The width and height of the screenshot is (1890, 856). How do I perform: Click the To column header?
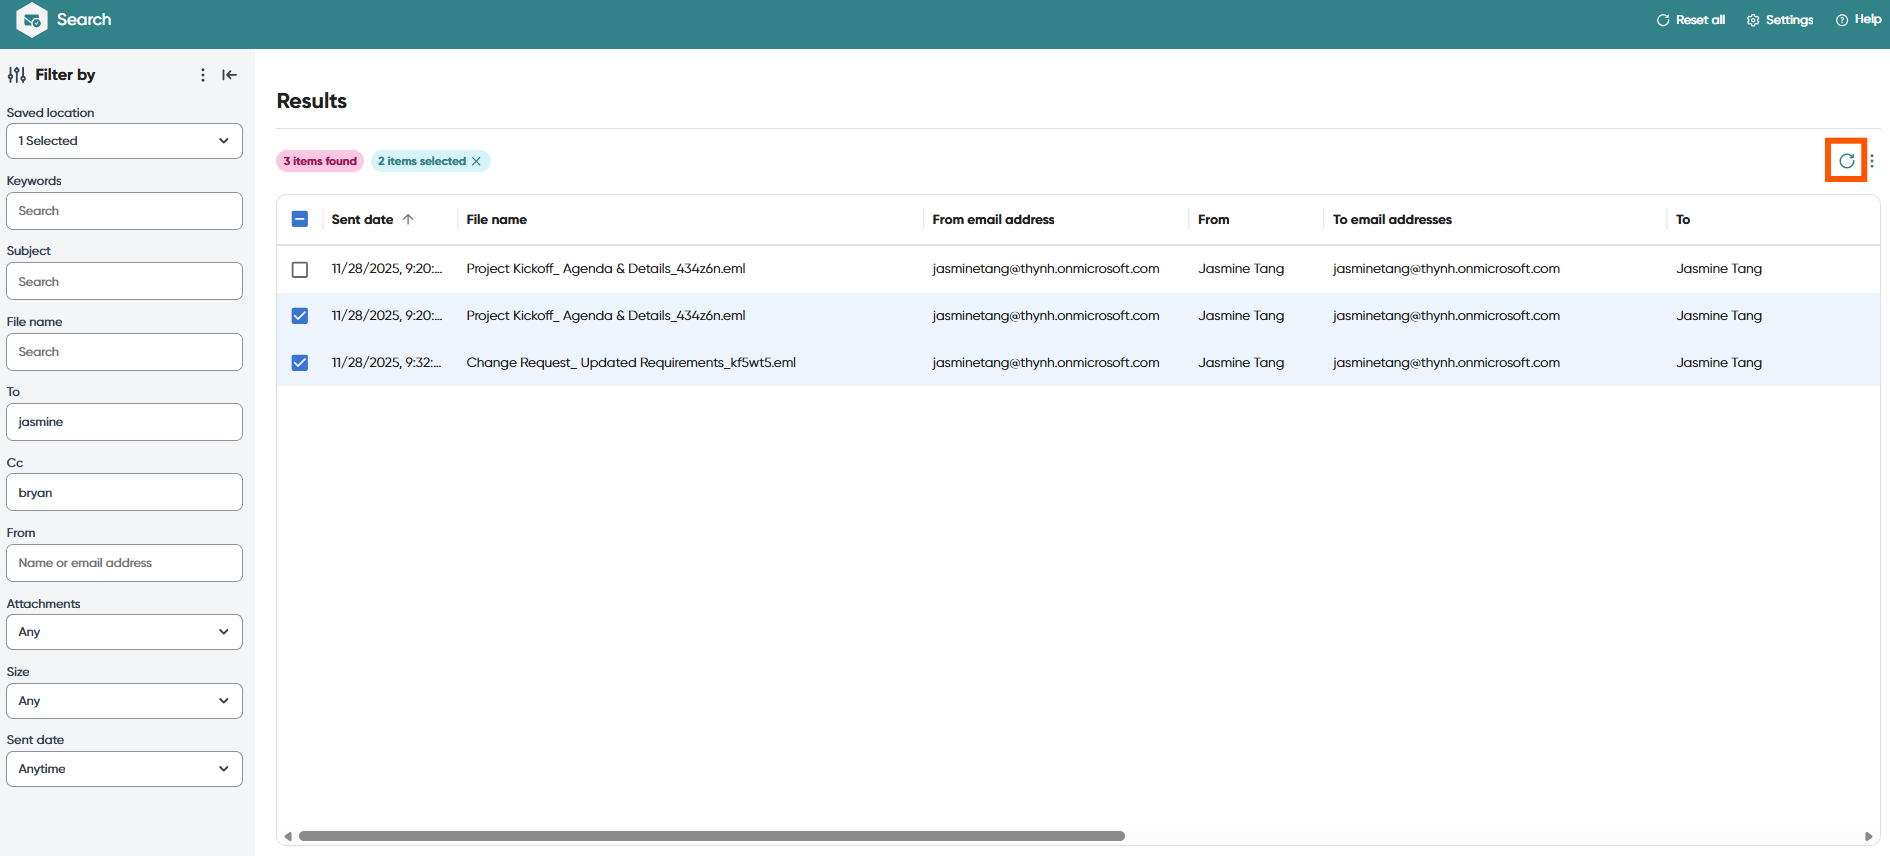(1683, 220)
